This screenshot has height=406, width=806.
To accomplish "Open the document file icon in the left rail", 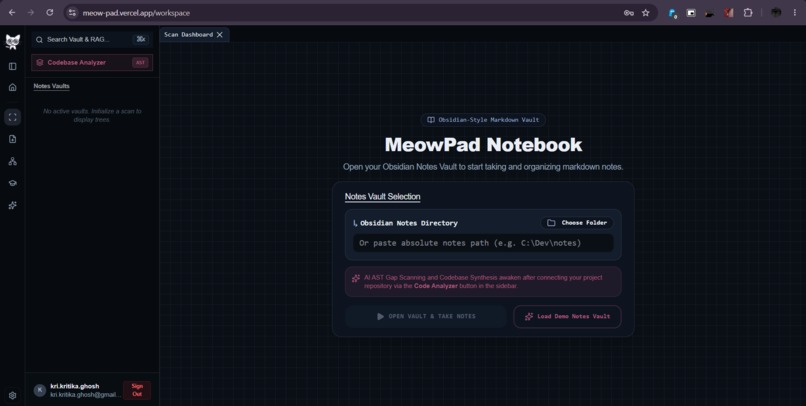I will click(x=13, y=139).
